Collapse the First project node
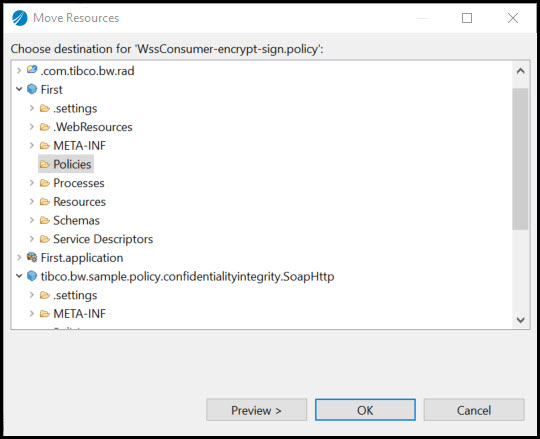This screenshot has height=439, width=540. coord(19,89)
